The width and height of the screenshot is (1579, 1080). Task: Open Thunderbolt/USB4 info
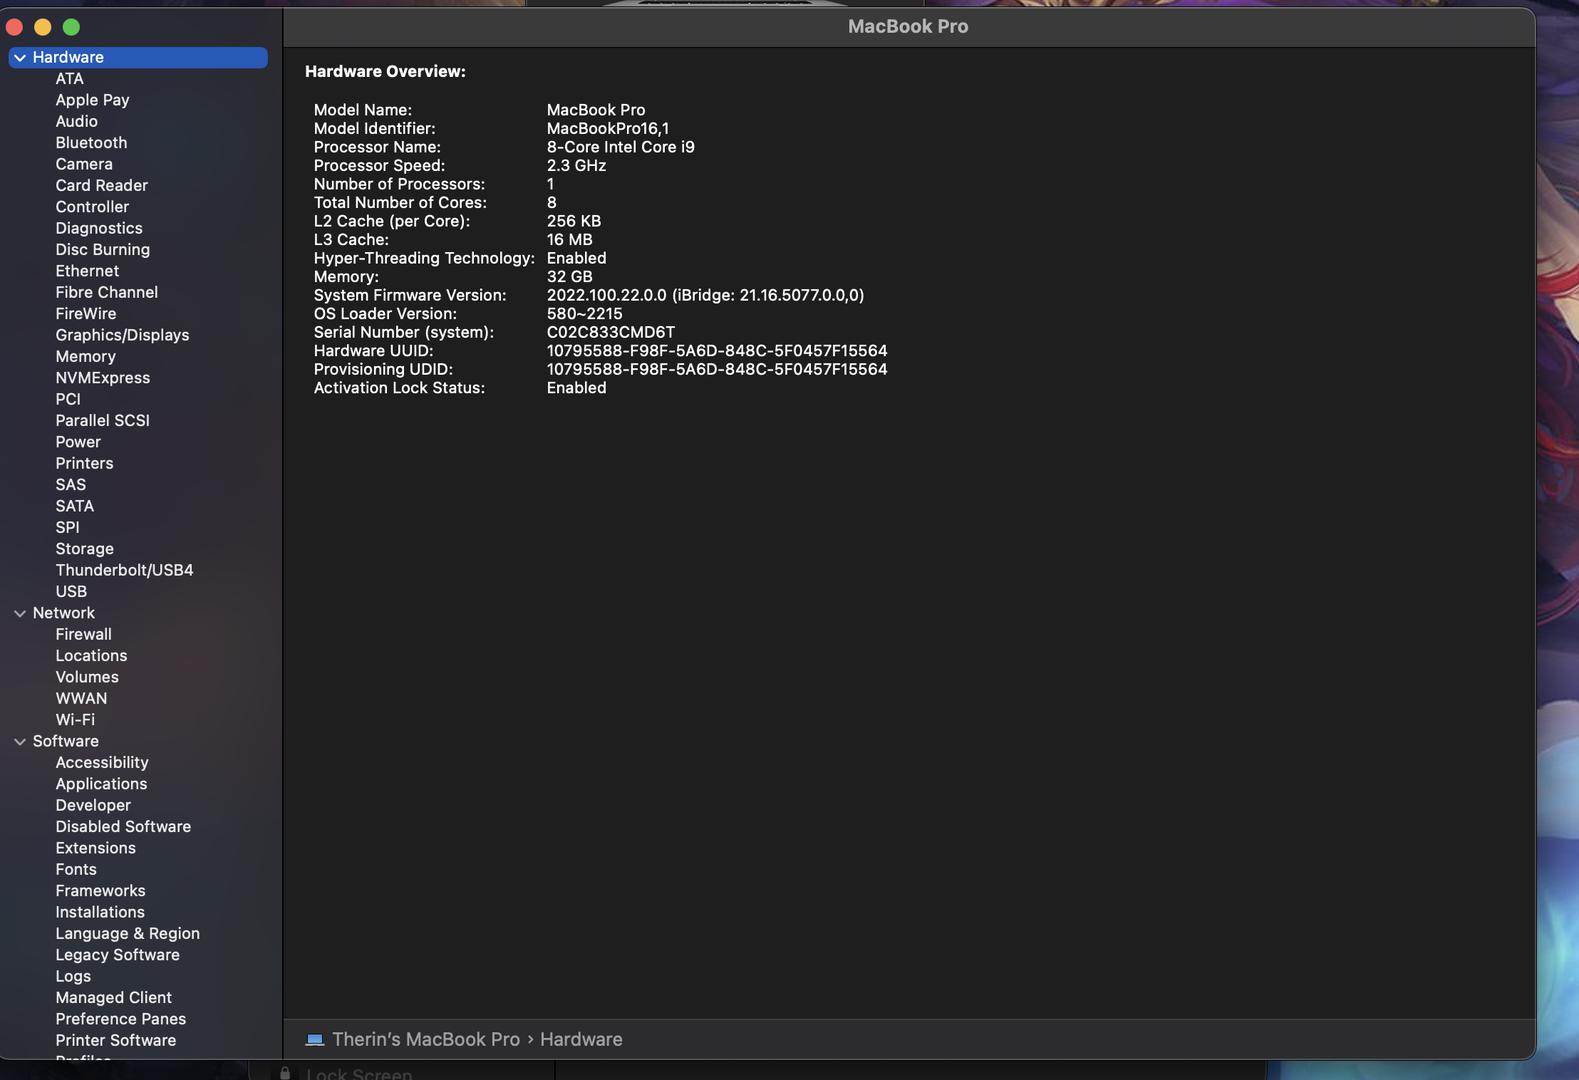pyautogui.click(x=124, y=570)
